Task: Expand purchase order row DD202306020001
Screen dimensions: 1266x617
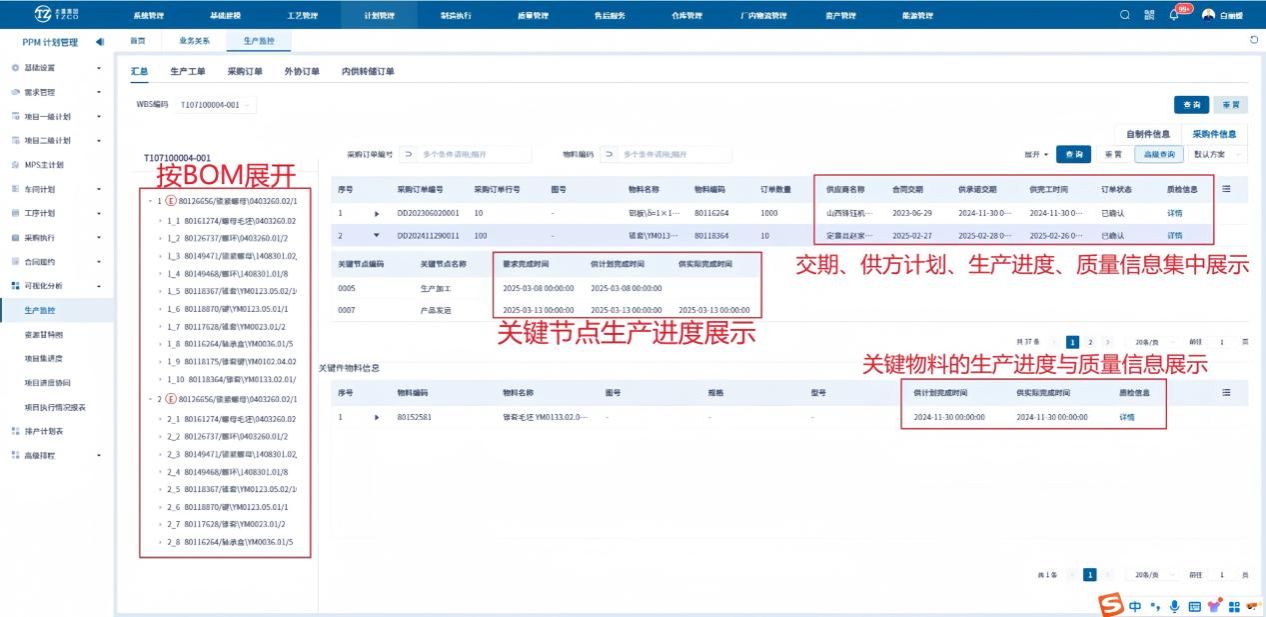Action: (x=377, y=213)
